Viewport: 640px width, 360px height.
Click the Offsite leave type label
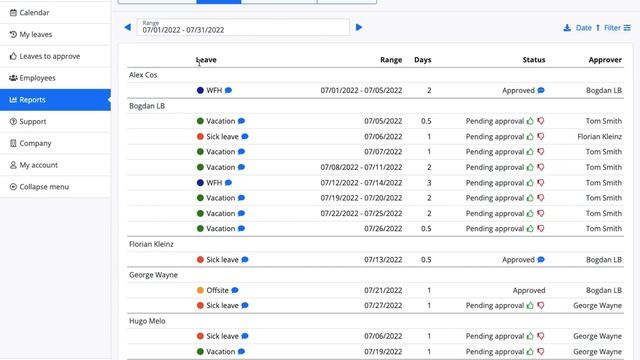tap(217, 290)
